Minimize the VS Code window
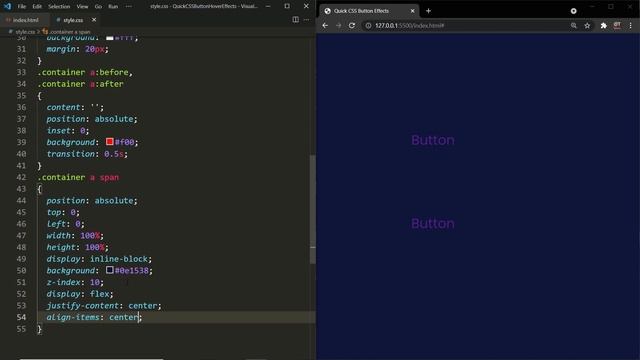This screenshot has height=360, width=640. [x=268, y=6]
